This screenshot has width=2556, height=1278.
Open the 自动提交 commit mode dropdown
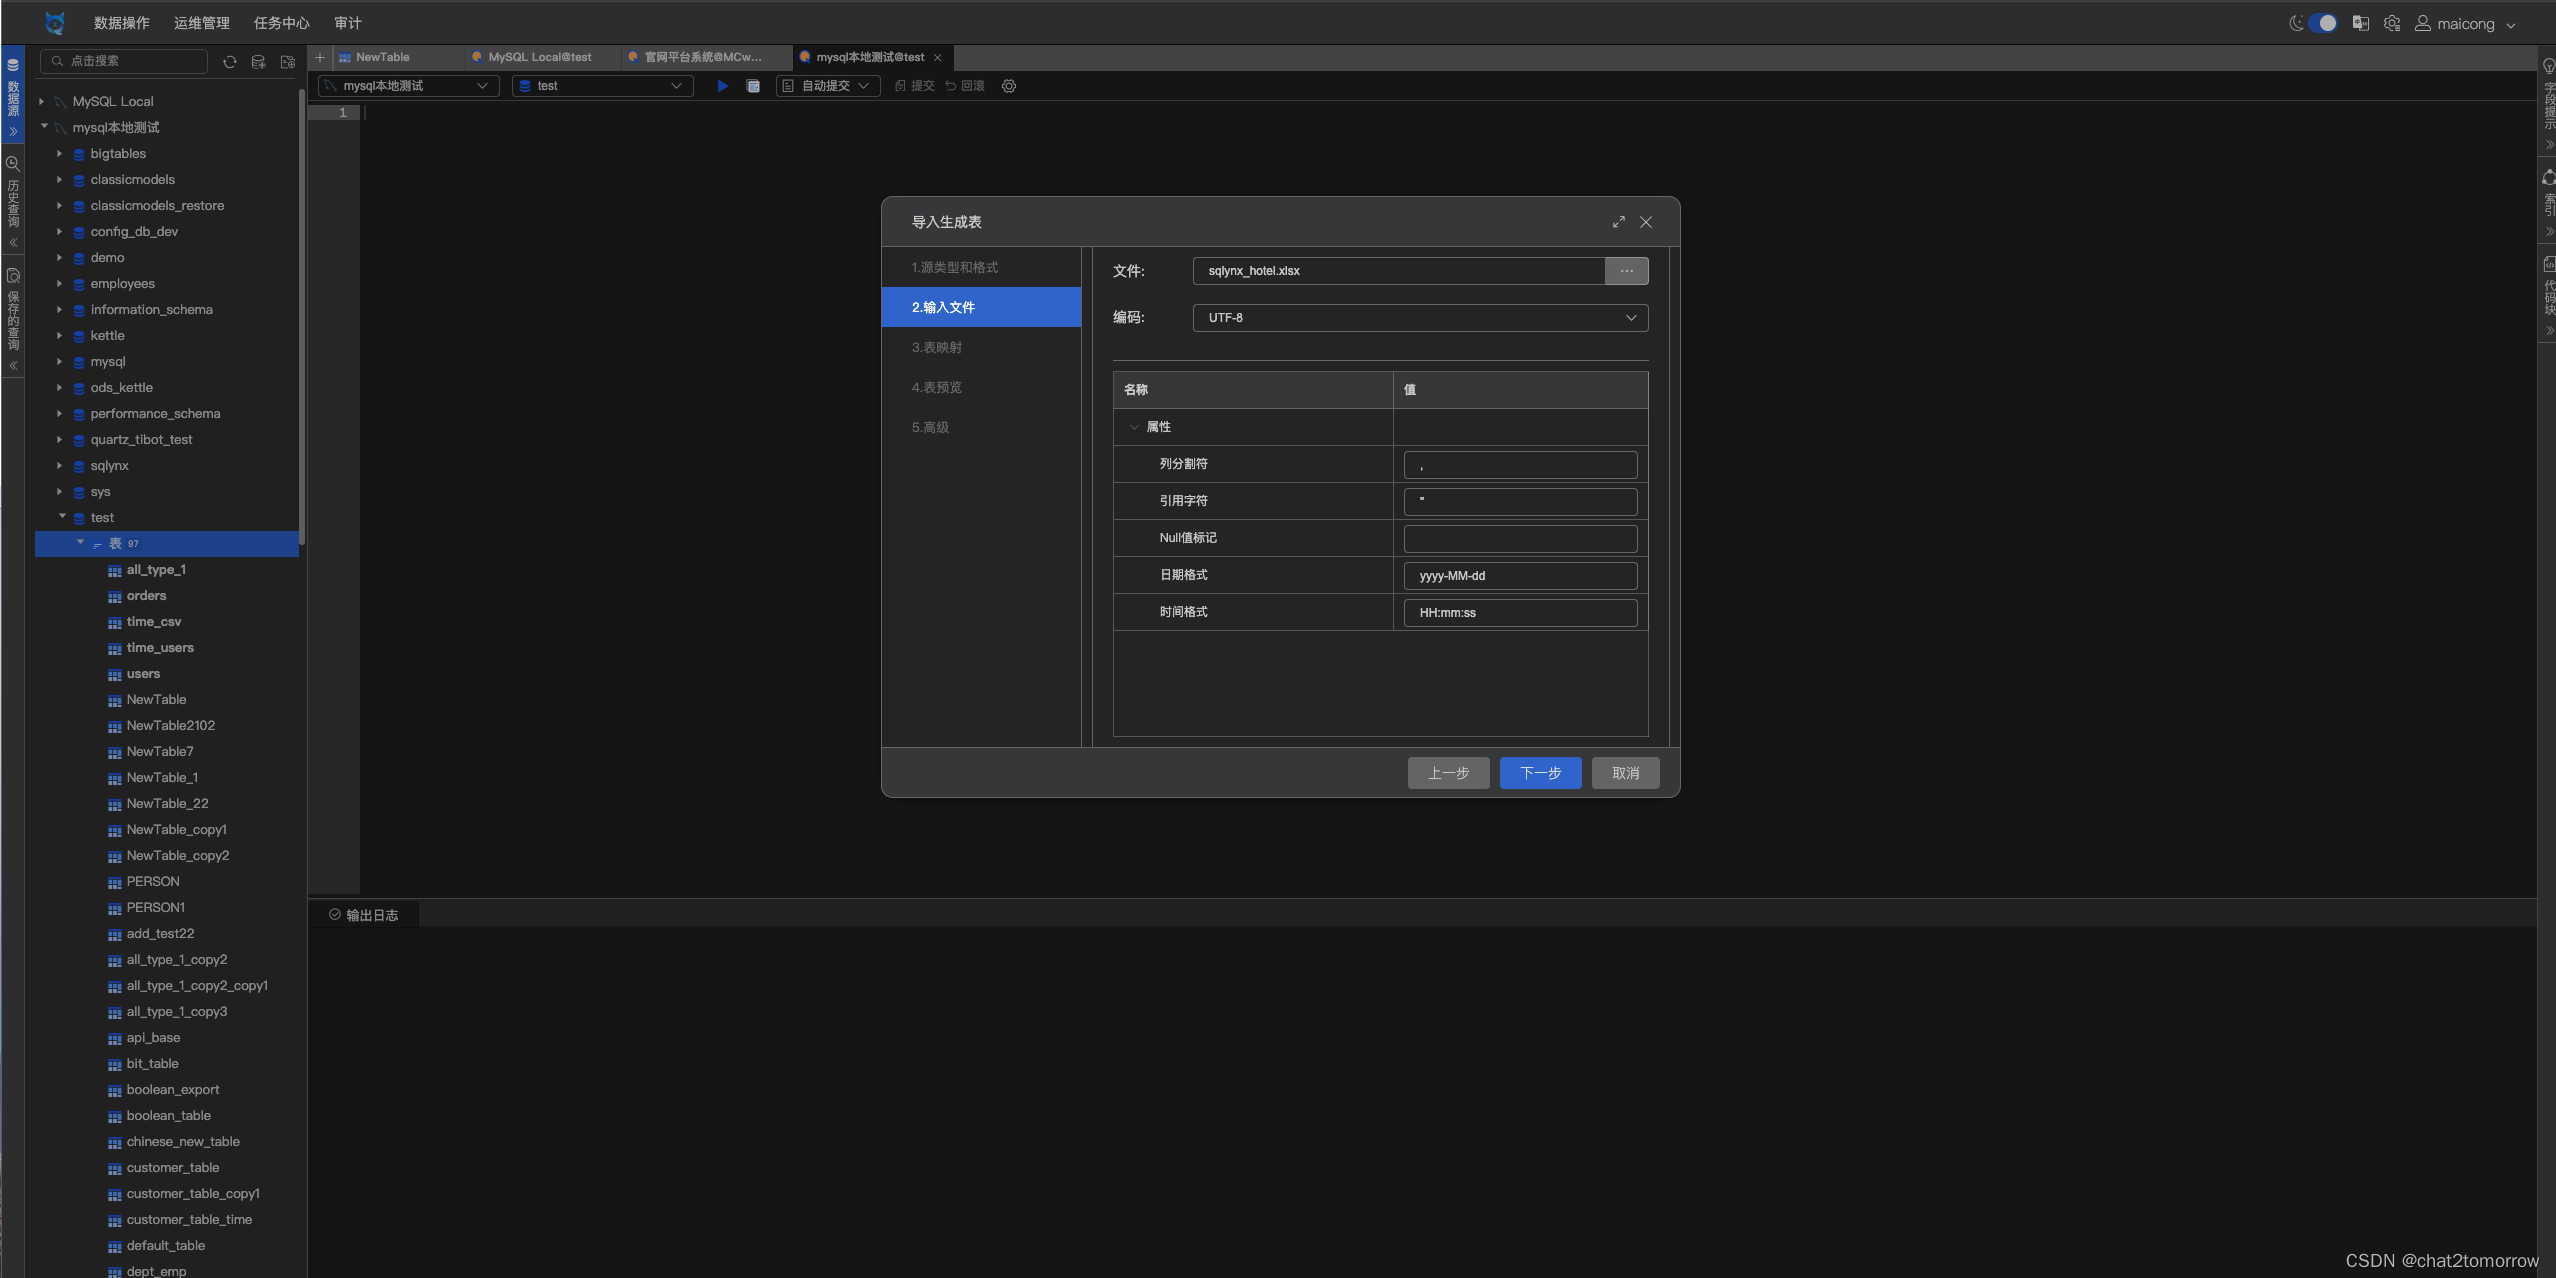[x=829, y=86]
